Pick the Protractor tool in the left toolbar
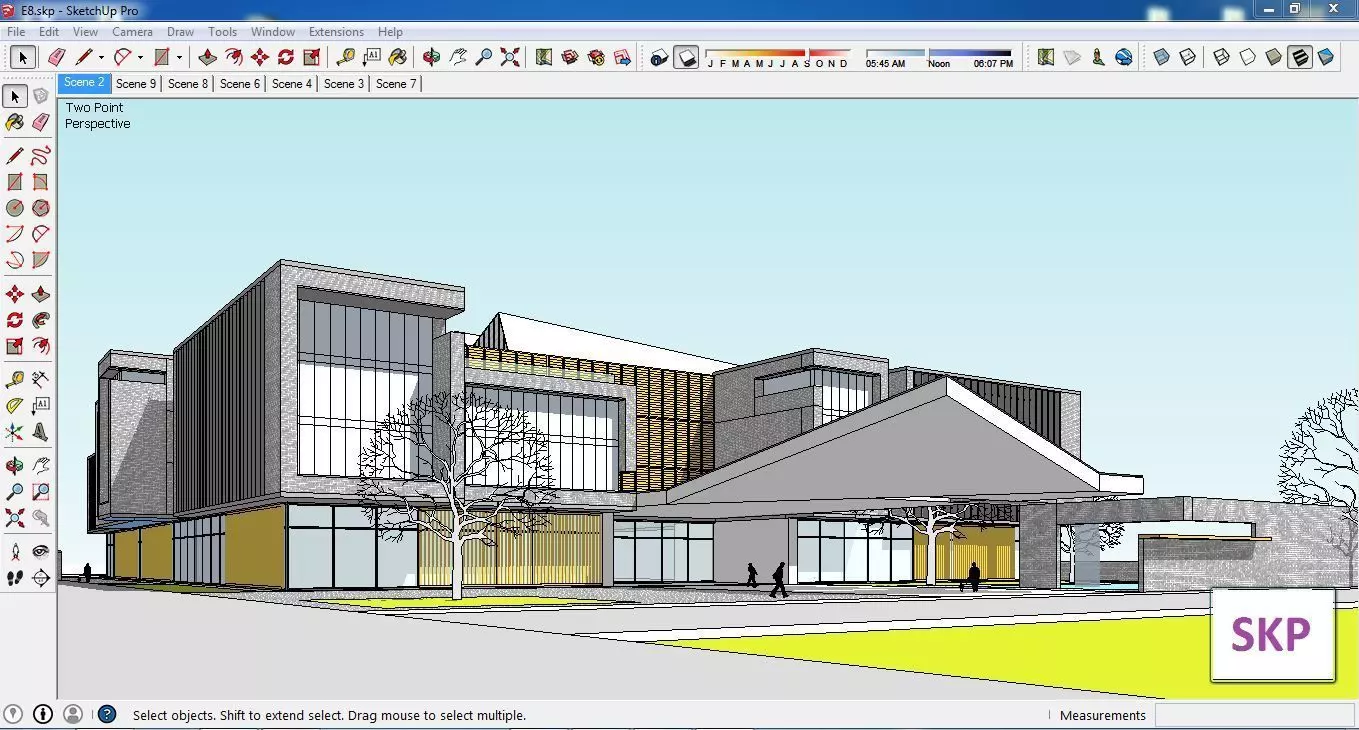 (15, 406)
